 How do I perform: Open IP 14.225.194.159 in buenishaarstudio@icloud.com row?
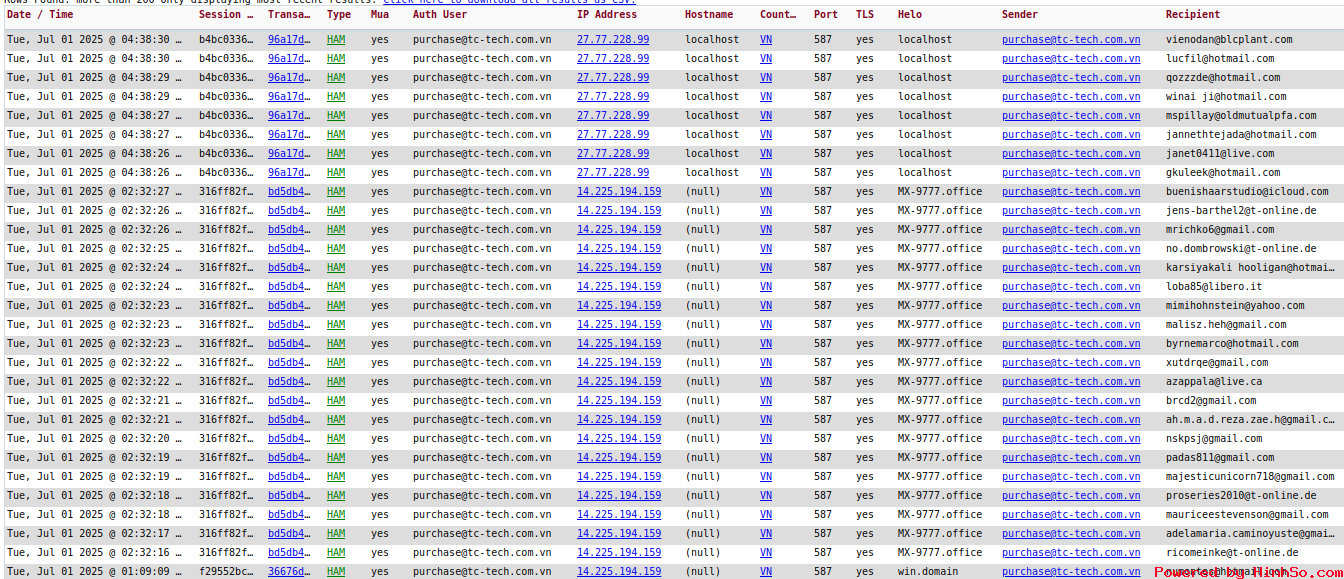click(619, 192)
